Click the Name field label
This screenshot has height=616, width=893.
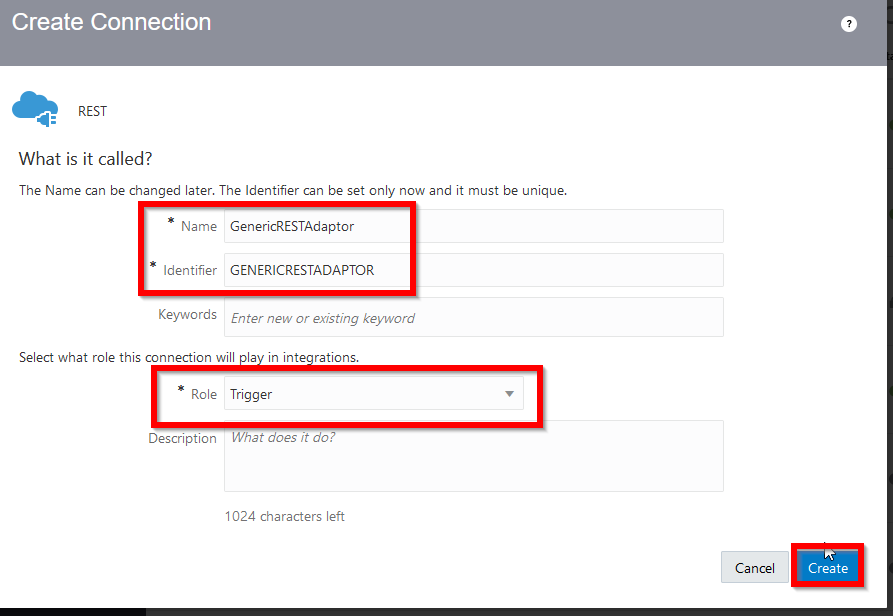click(199, 226)
